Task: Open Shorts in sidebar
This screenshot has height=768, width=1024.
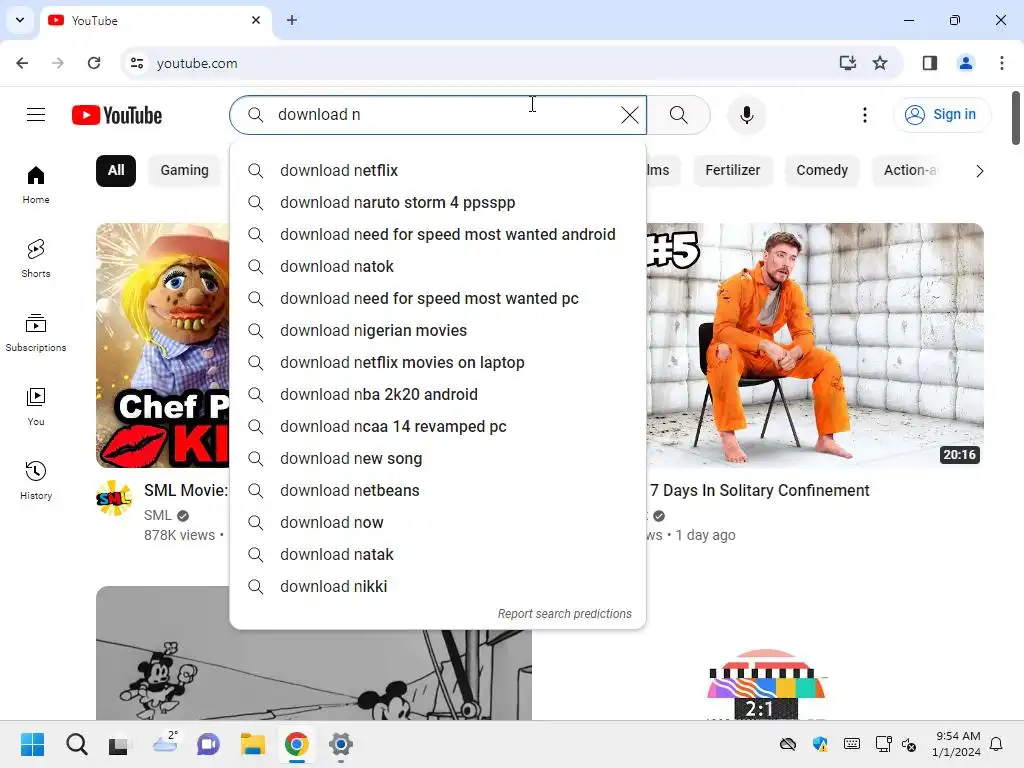Action: tap(36, 259)
